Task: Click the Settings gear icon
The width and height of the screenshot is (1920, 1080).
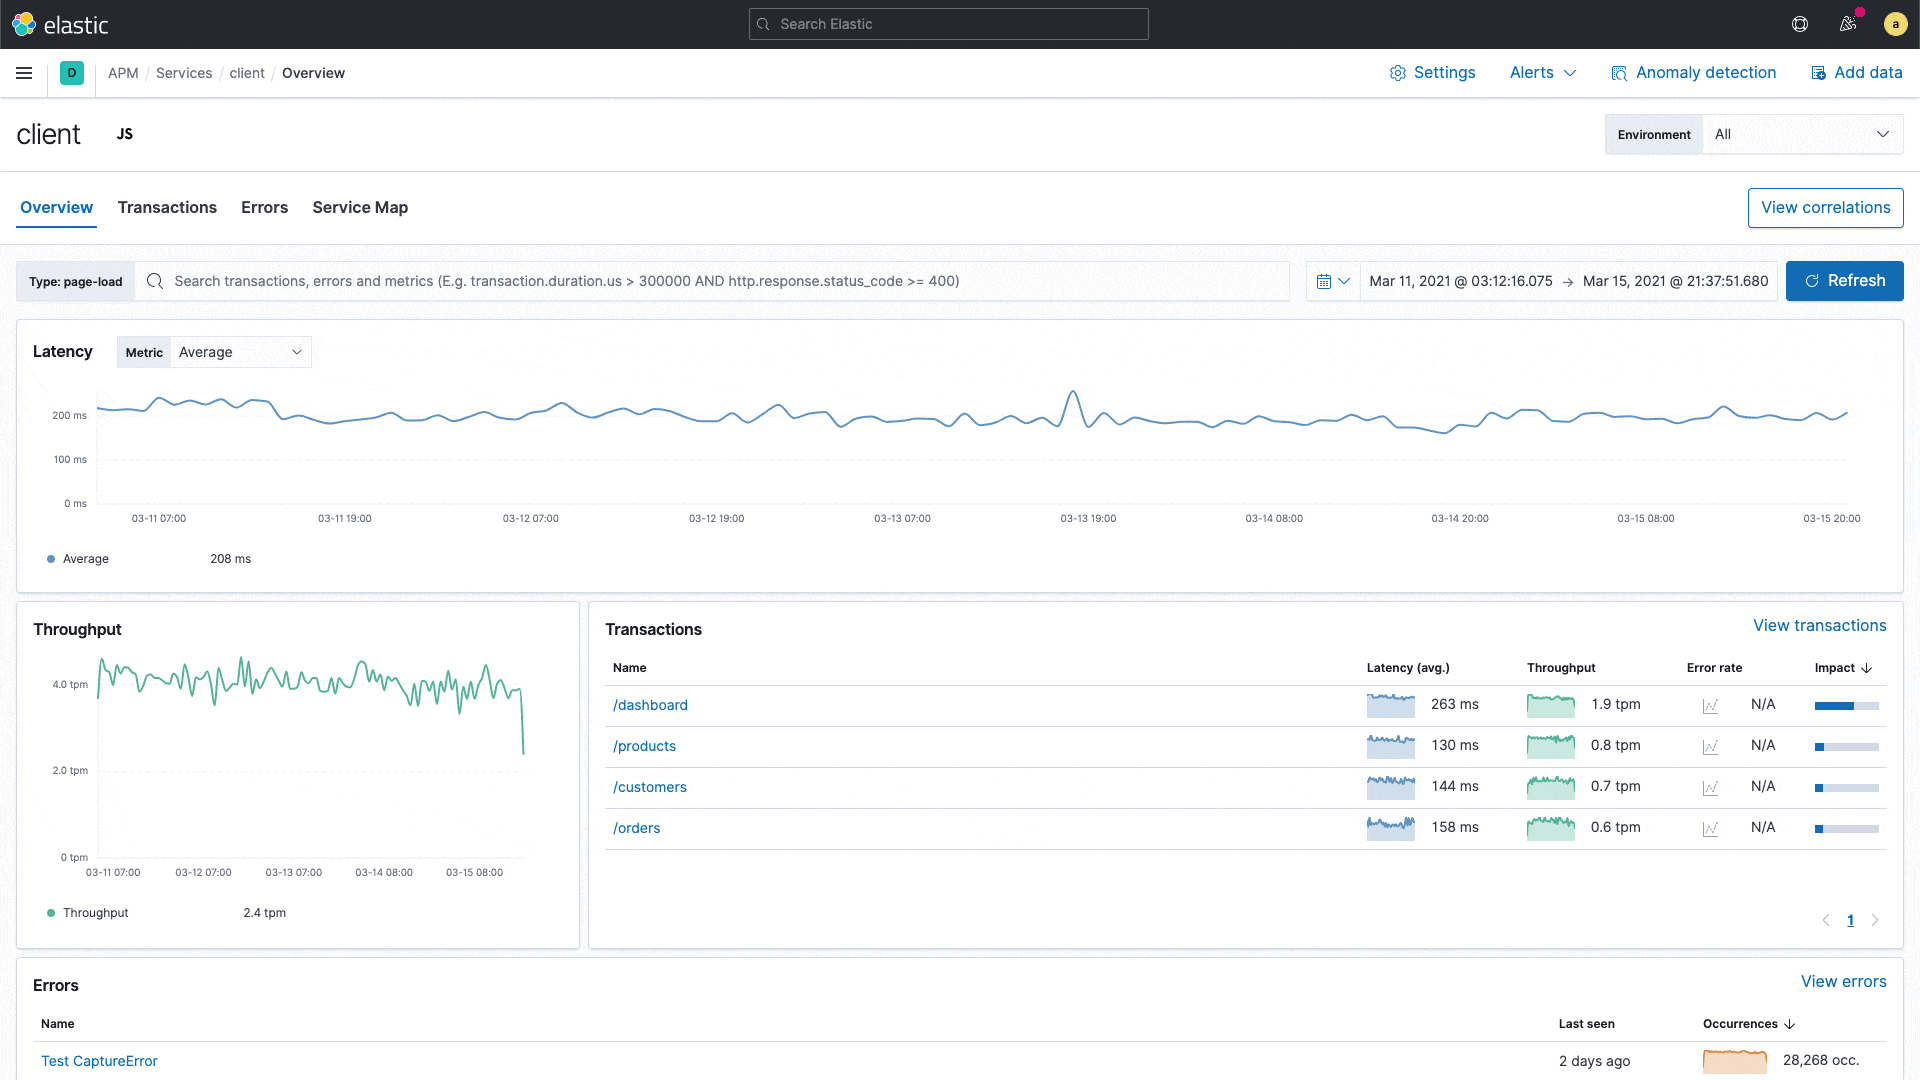Action: pyautogui.click(x=1398, y=73)
